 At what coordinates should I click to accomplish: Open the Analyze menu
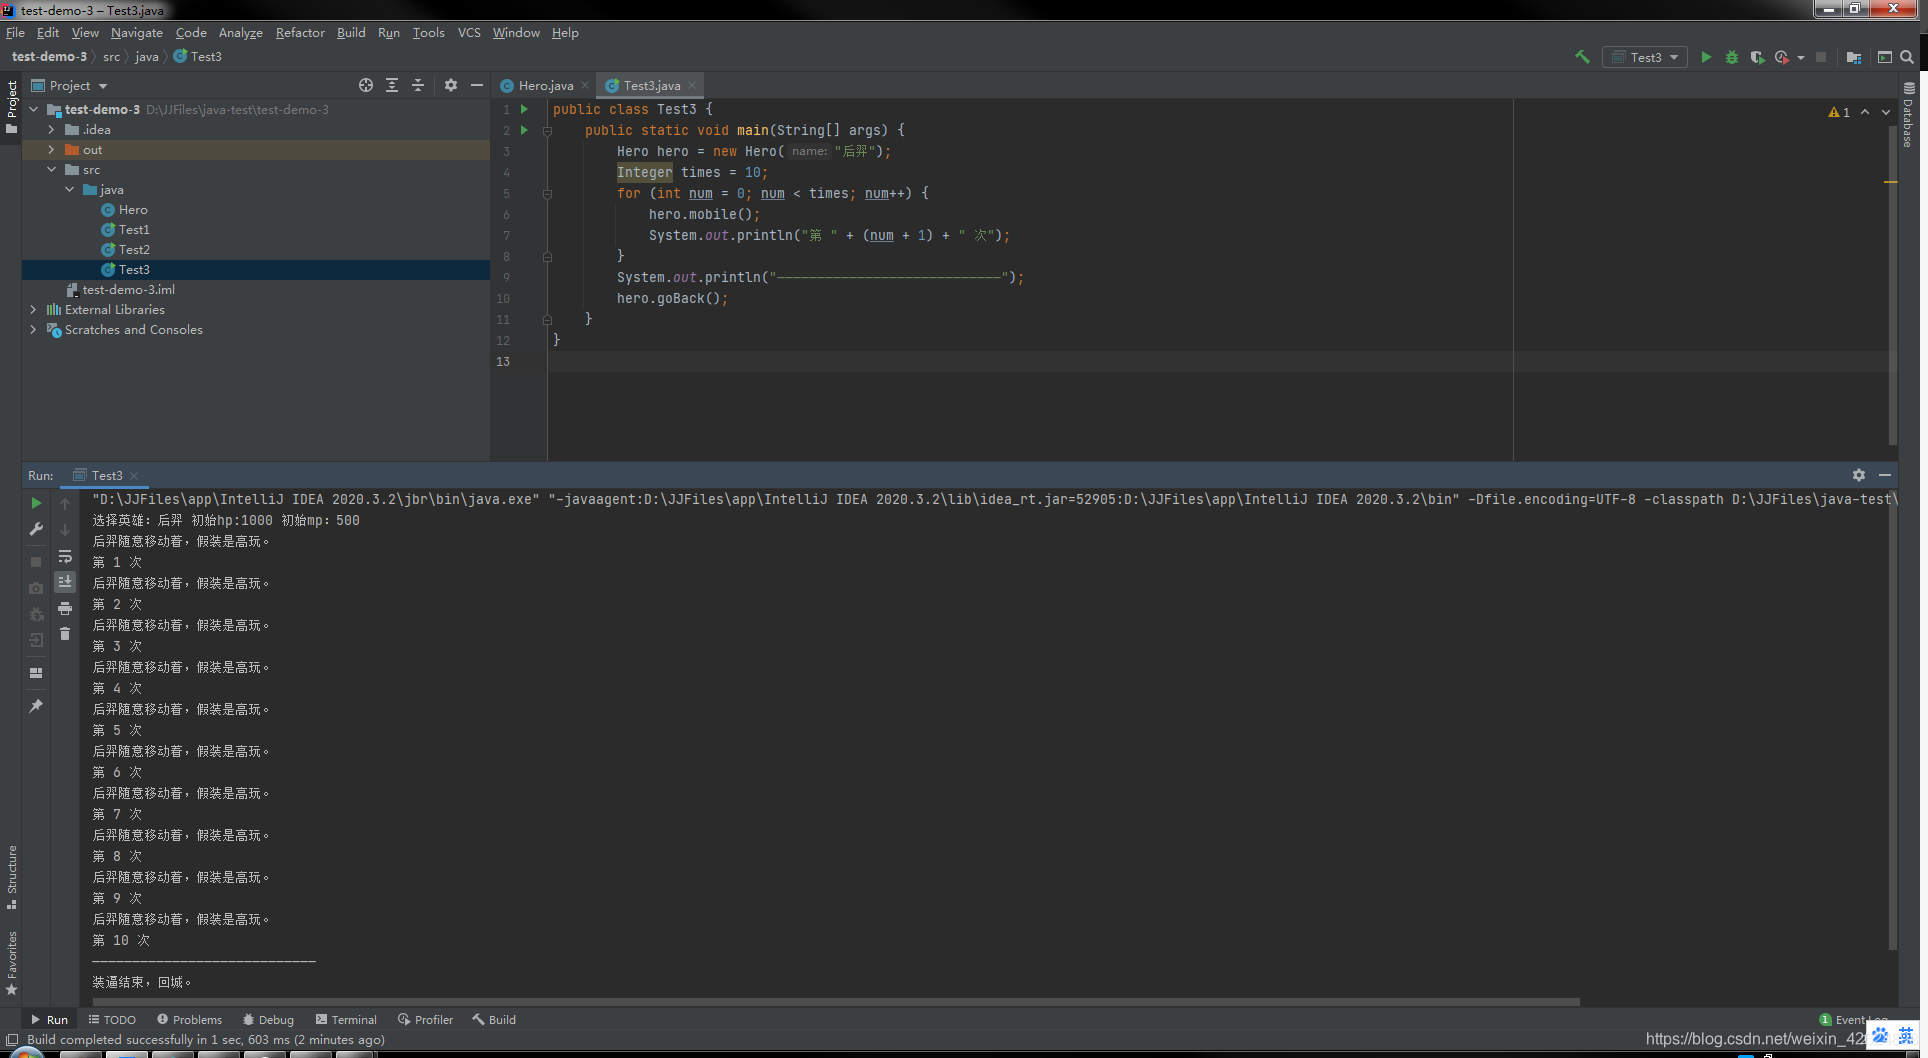(241, 33)
